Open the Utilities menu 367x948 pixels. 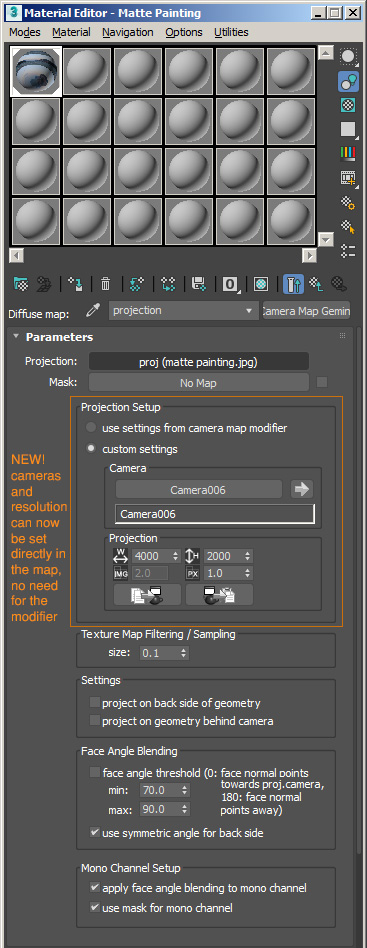click(x=231, y=32)
